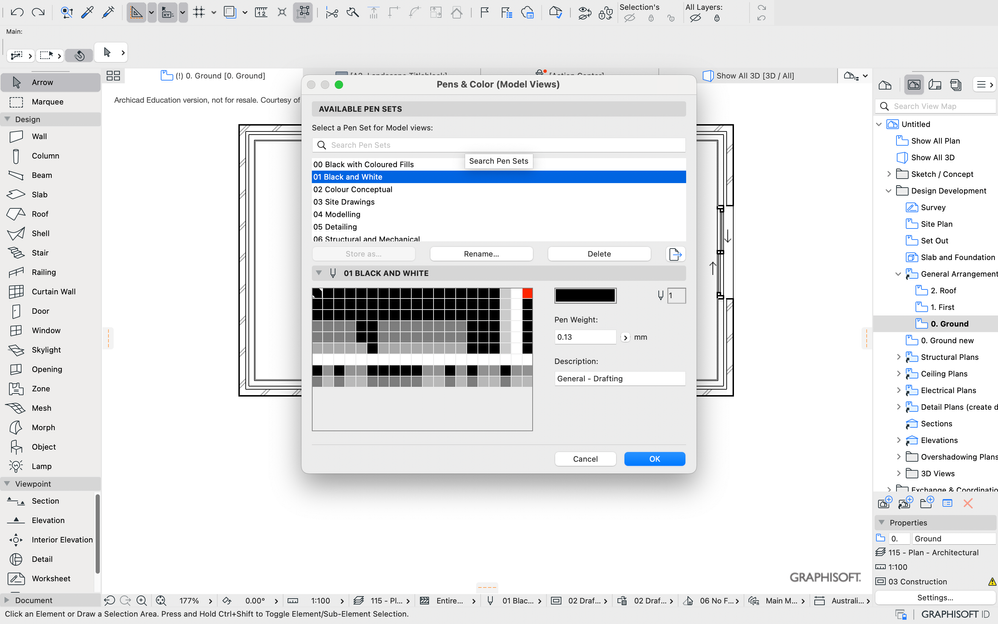Viewport: 998px width, 624px height.
Task: Click the Undo icon in toolbar
Action: click(x=17, y=12)
